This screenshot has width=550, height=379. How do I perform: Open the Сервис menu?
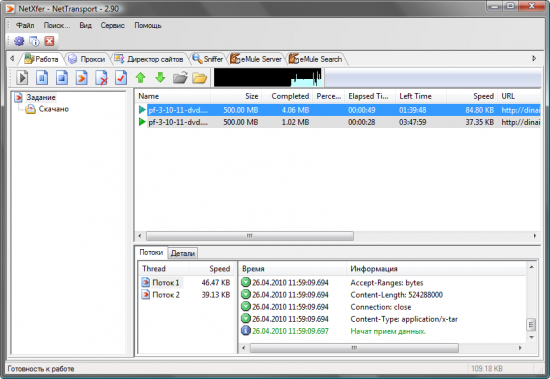tap(112, 25)
